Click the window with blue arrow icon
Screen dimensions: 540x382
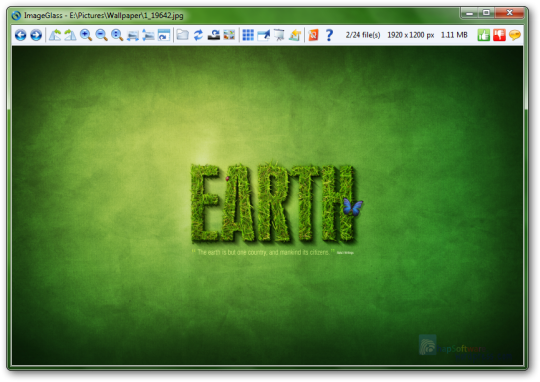pyautogui.click(x=264, y=35)
